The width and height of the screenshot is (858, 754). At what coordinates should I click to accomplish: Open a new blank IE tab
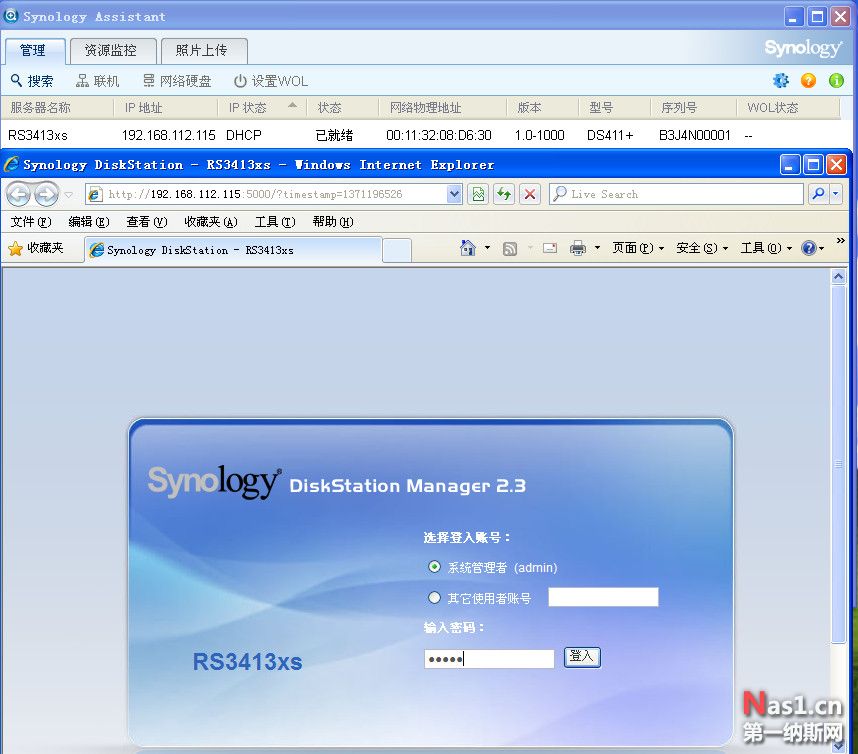(x=397, y=251)
